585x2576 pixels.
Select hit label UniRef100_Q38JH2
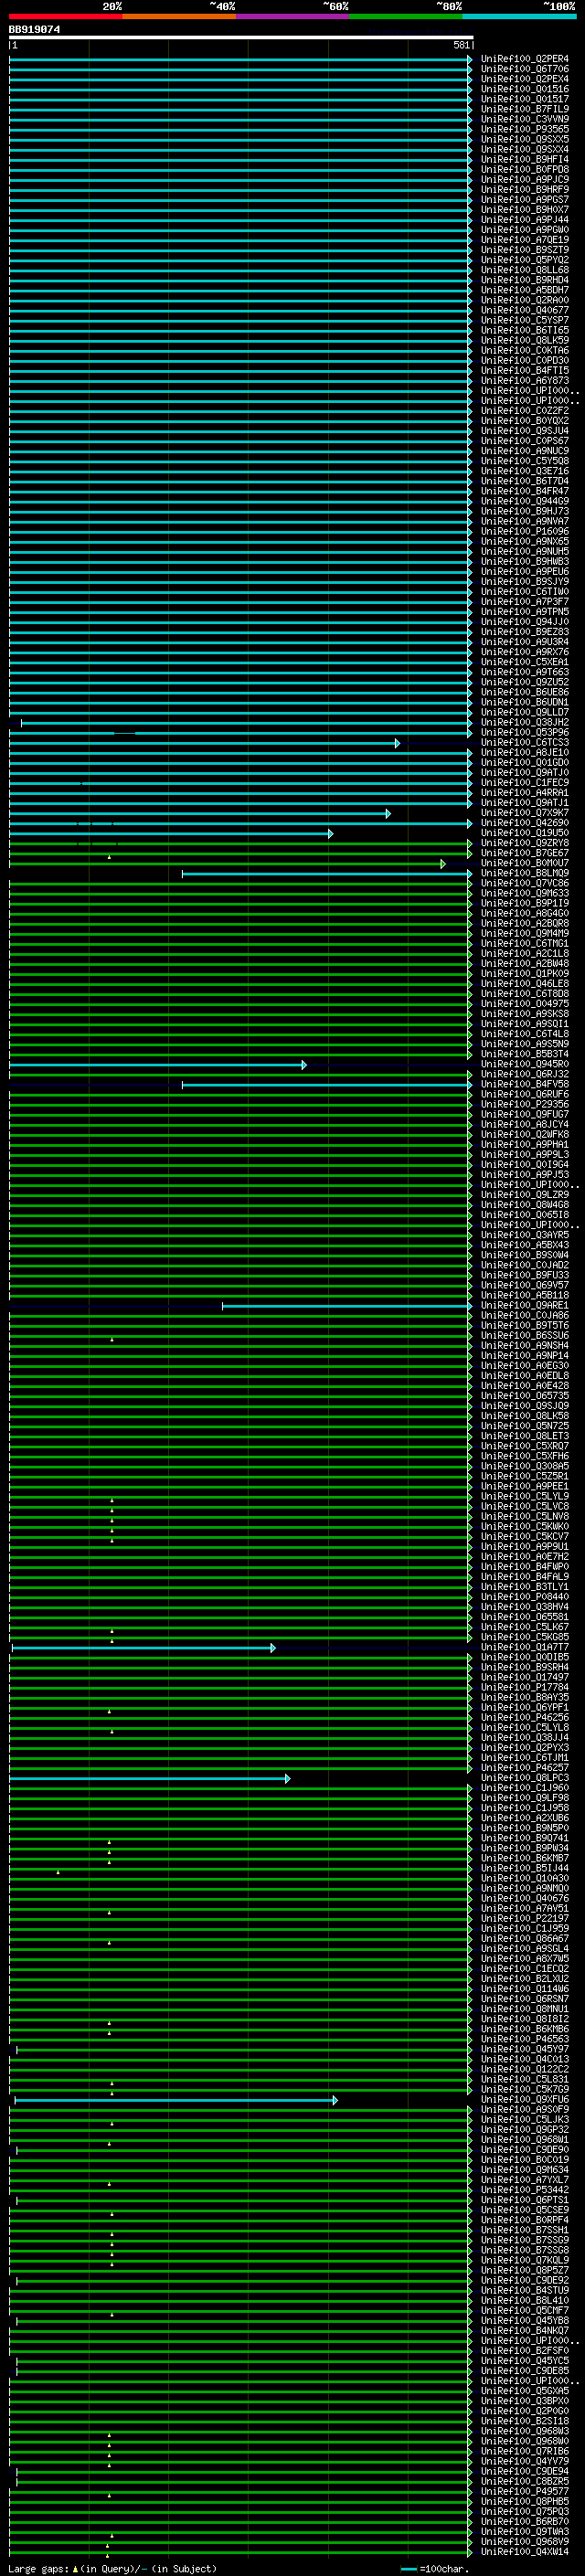coord(524,722)
